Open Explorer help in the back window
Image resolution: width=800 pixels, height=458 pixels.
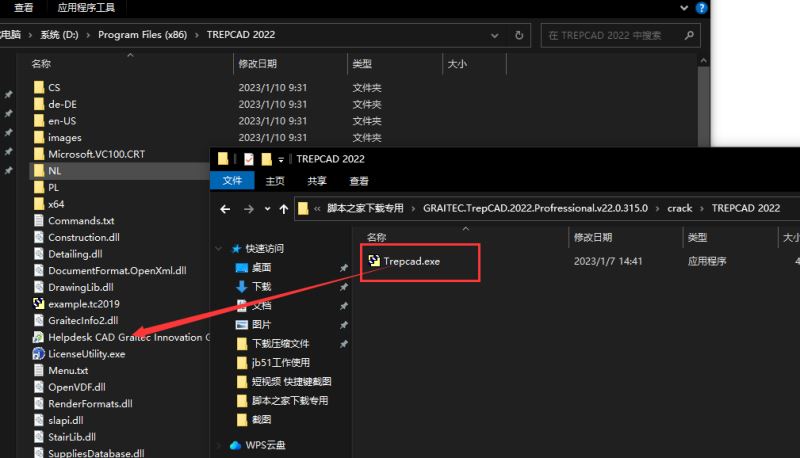tap(702, 8)
